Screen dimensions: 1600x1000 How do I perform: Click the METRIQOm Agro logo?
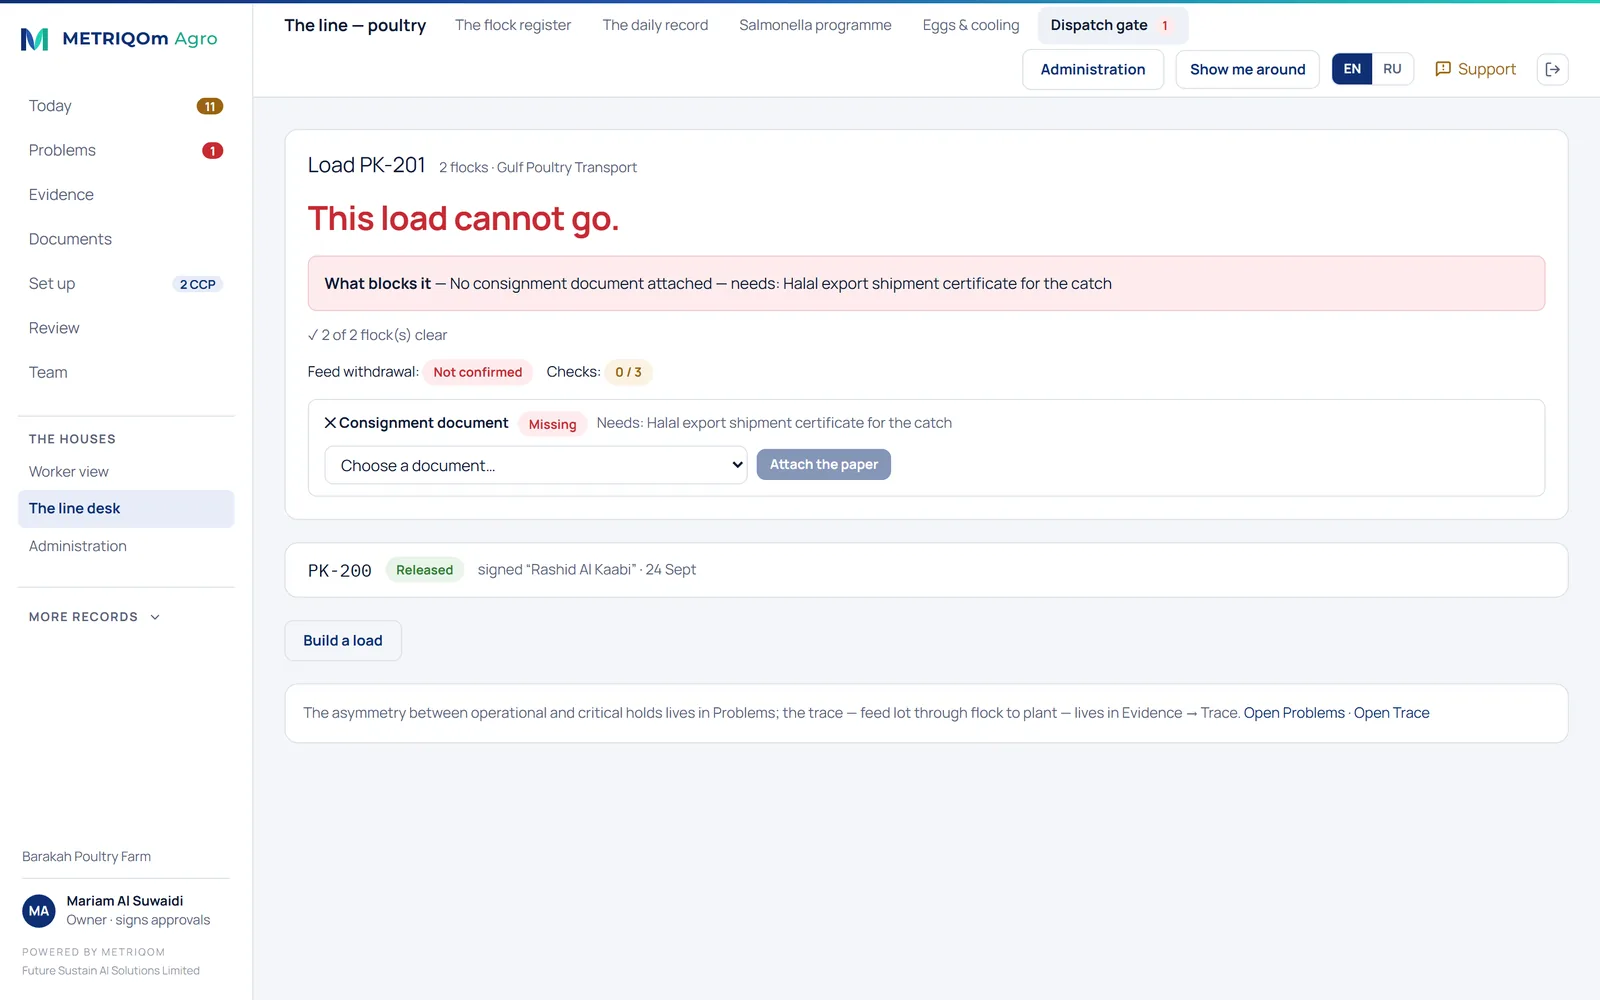(119, 39)
